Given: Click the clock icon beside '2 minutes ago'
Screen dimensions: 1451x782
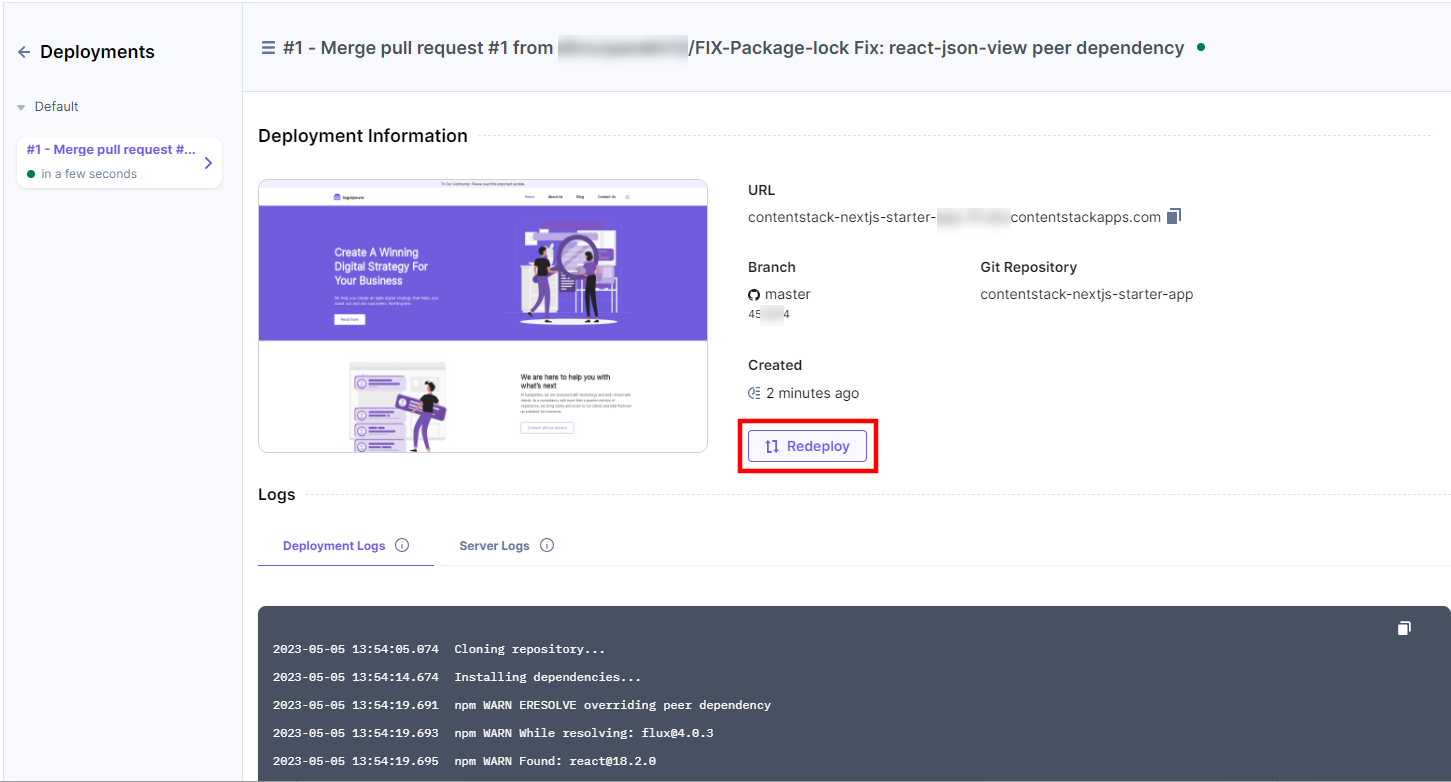Looking at the screenshot, I should click(755, 393).
